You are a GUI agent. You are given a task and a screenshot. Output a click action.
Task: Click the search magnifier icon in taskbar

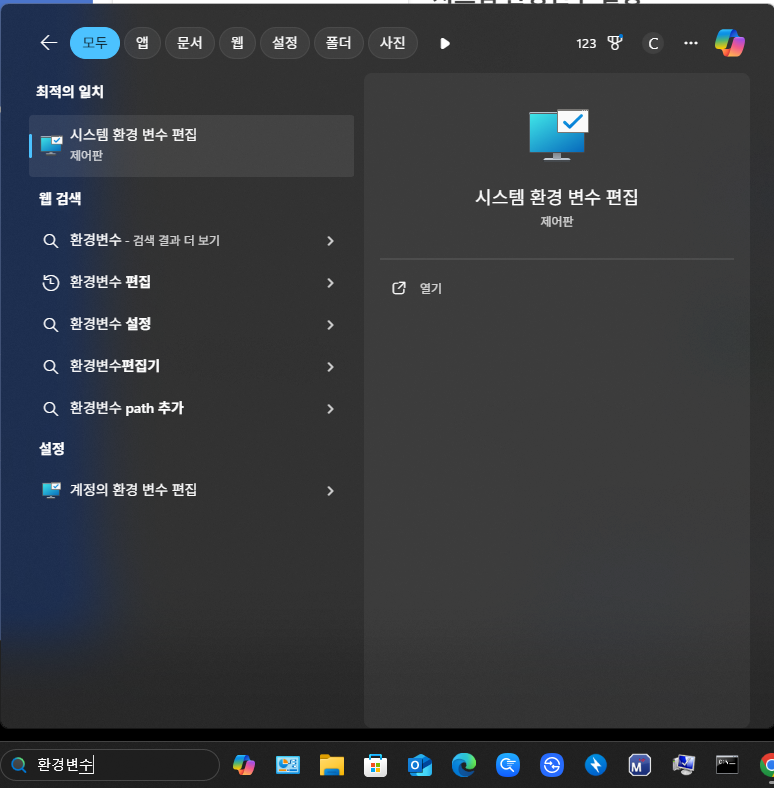[x=19, y=764]
